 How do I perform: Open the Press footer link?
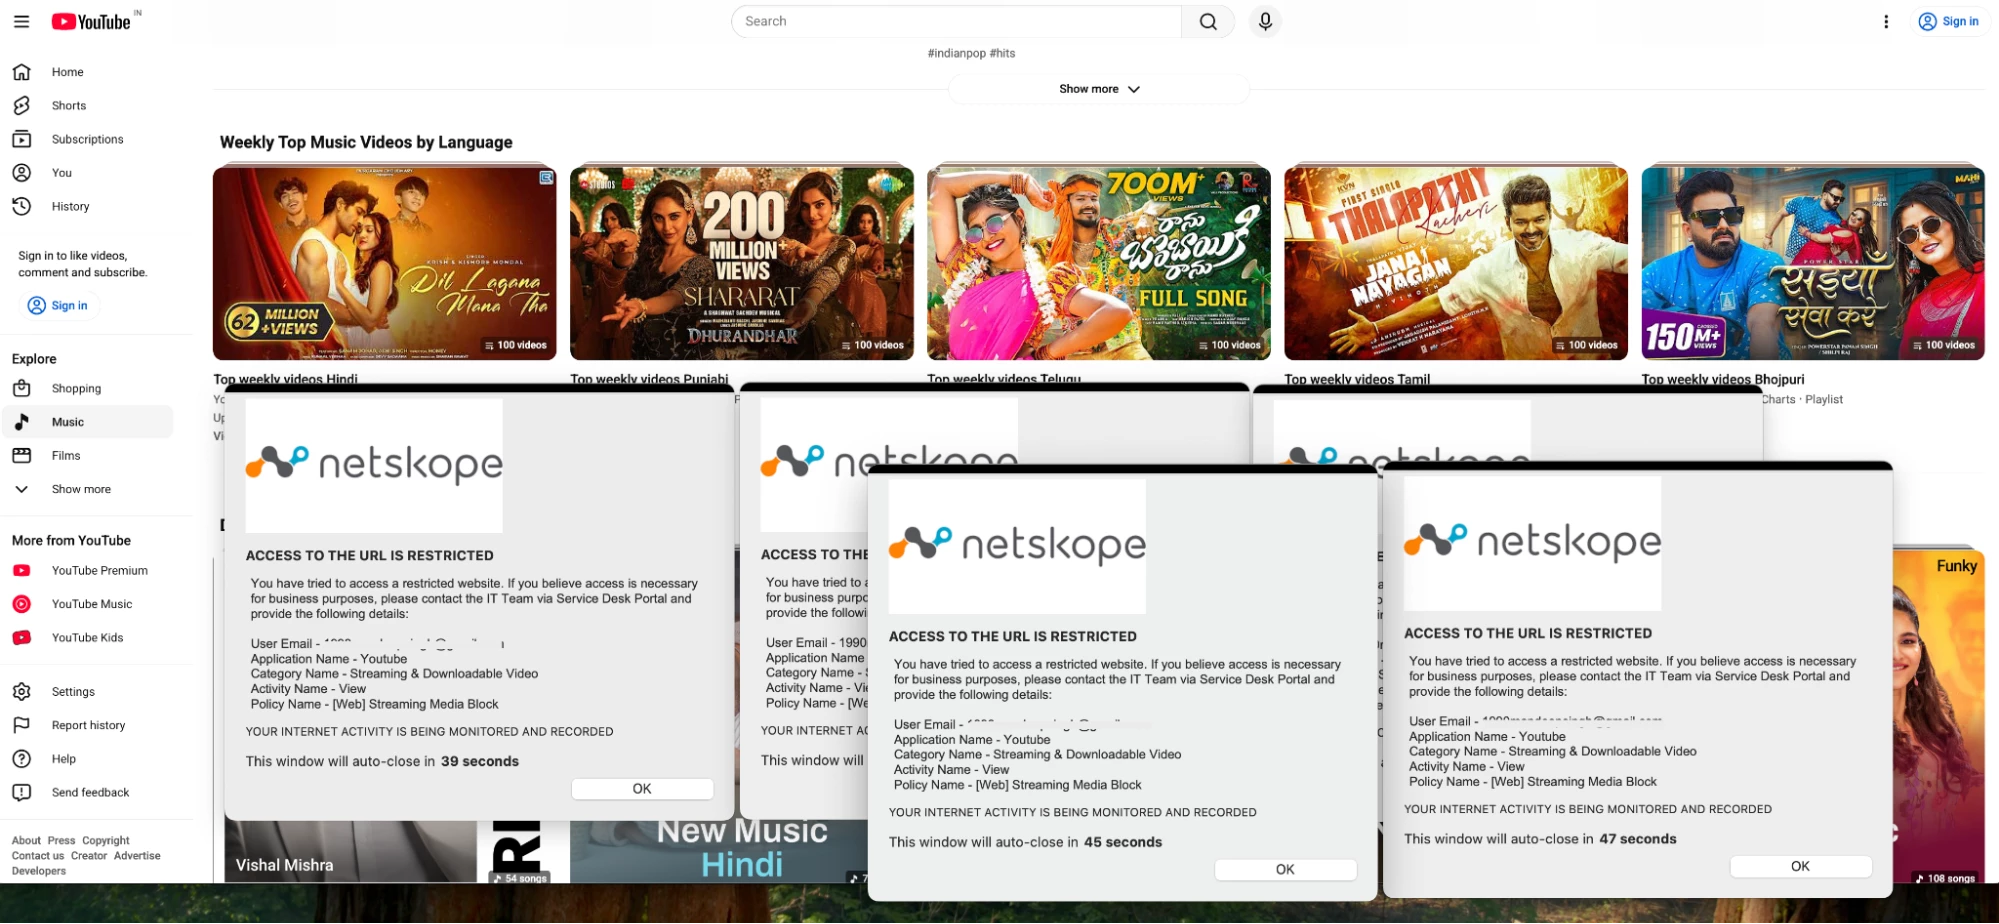click(61, 840)
